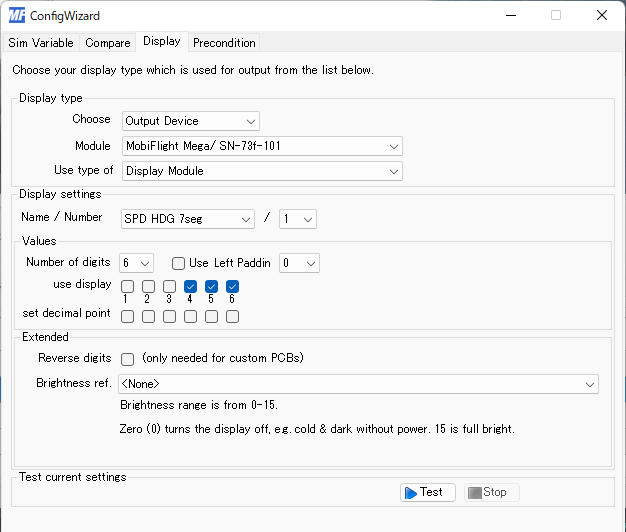Uncheck use display digit 6

pos(232,287)
